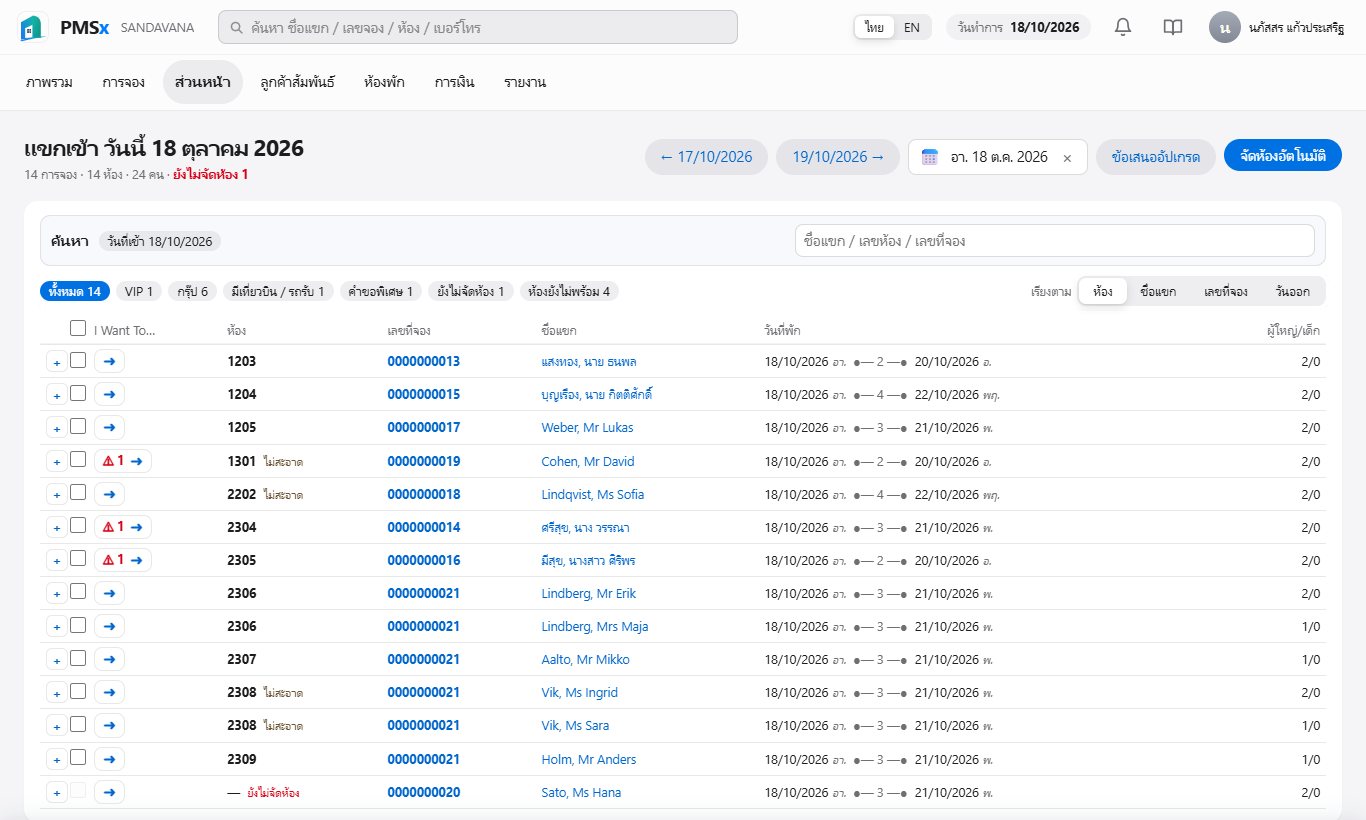Image resolution: width=1366 pixels, height=820 pixels.
Task: Check the box for room 1203
Action: [78, 360]
